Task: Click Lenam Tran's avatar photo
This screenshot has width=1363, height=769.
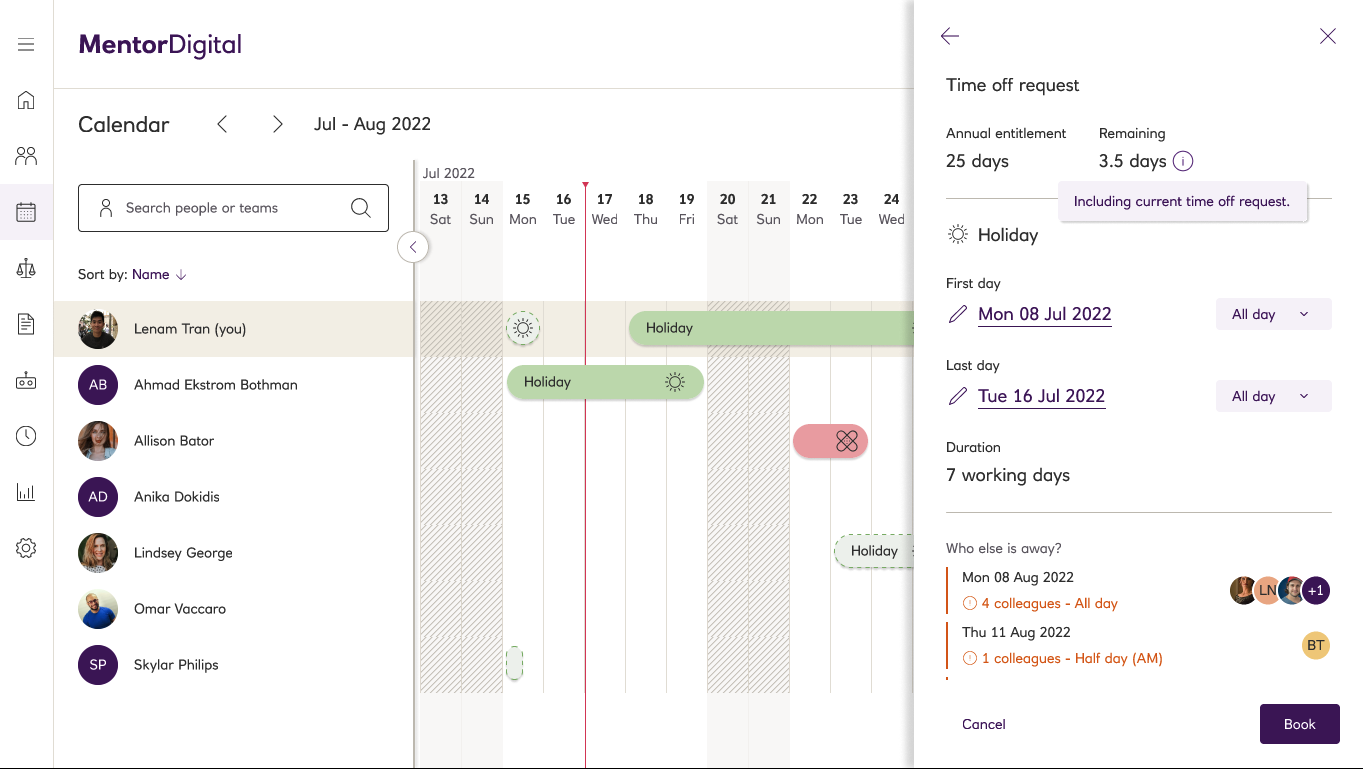Action: click(x=98, y=329)
